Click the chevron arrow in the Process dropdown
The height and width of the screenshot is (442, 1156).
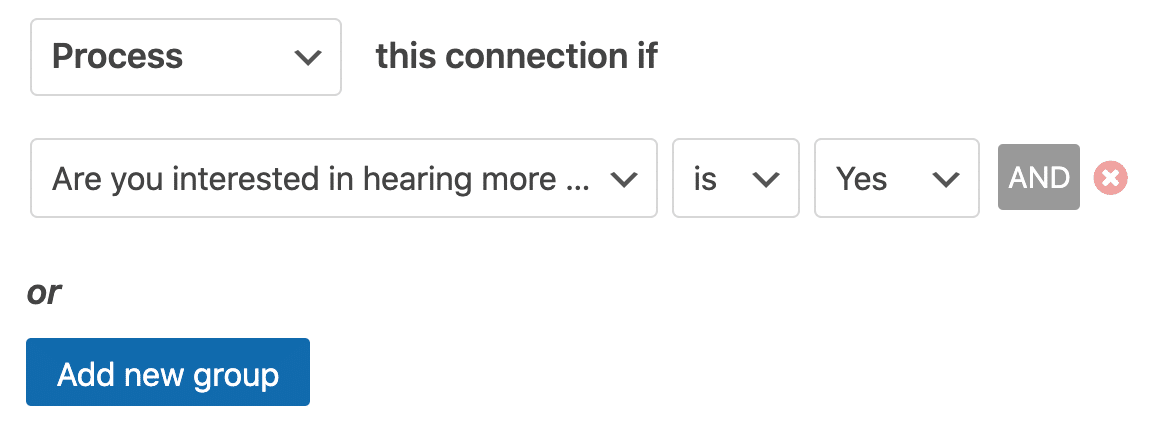click(x=307, y=57)
